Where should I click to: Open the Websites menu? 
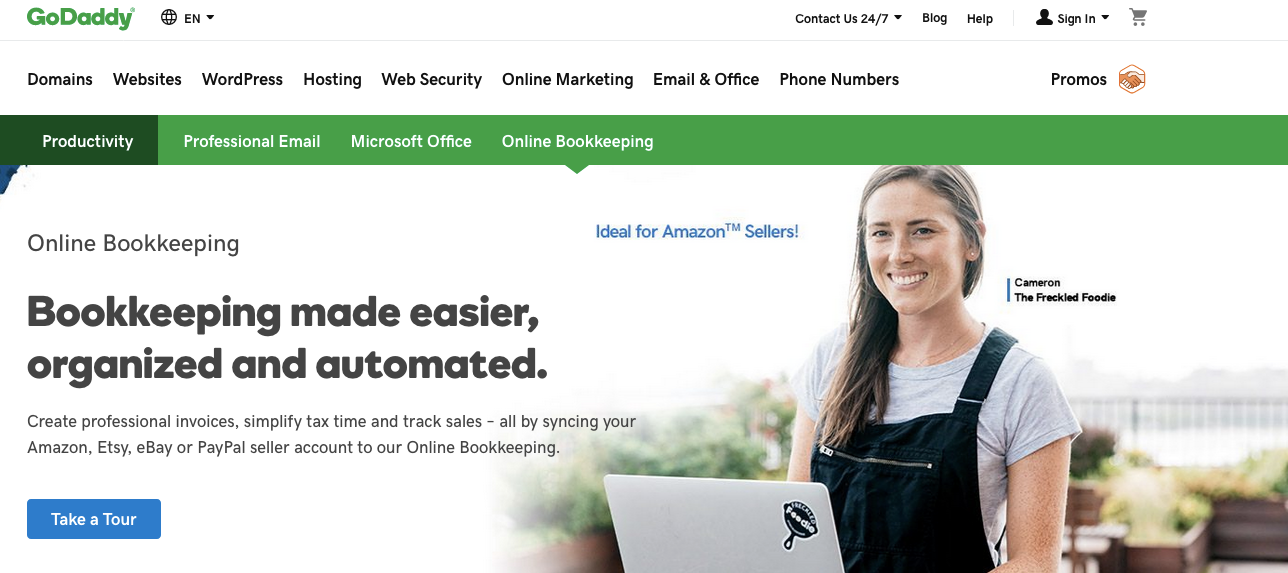click(x=147, y=79)
